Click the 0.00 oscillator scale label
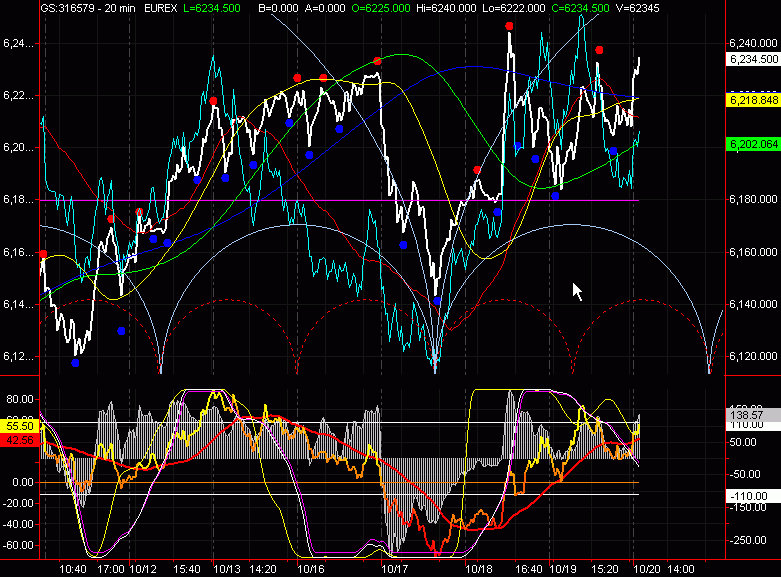Image resolution: width=781 pixels, height=577 pixels. [x=23, y=482]
